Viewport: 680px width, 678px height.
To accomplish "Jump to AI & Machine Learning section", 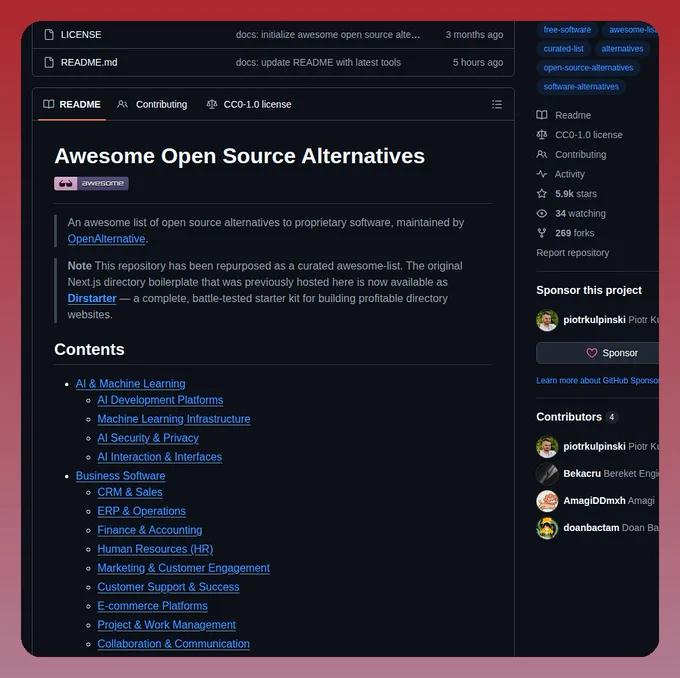I will click(x=131, y=383).
